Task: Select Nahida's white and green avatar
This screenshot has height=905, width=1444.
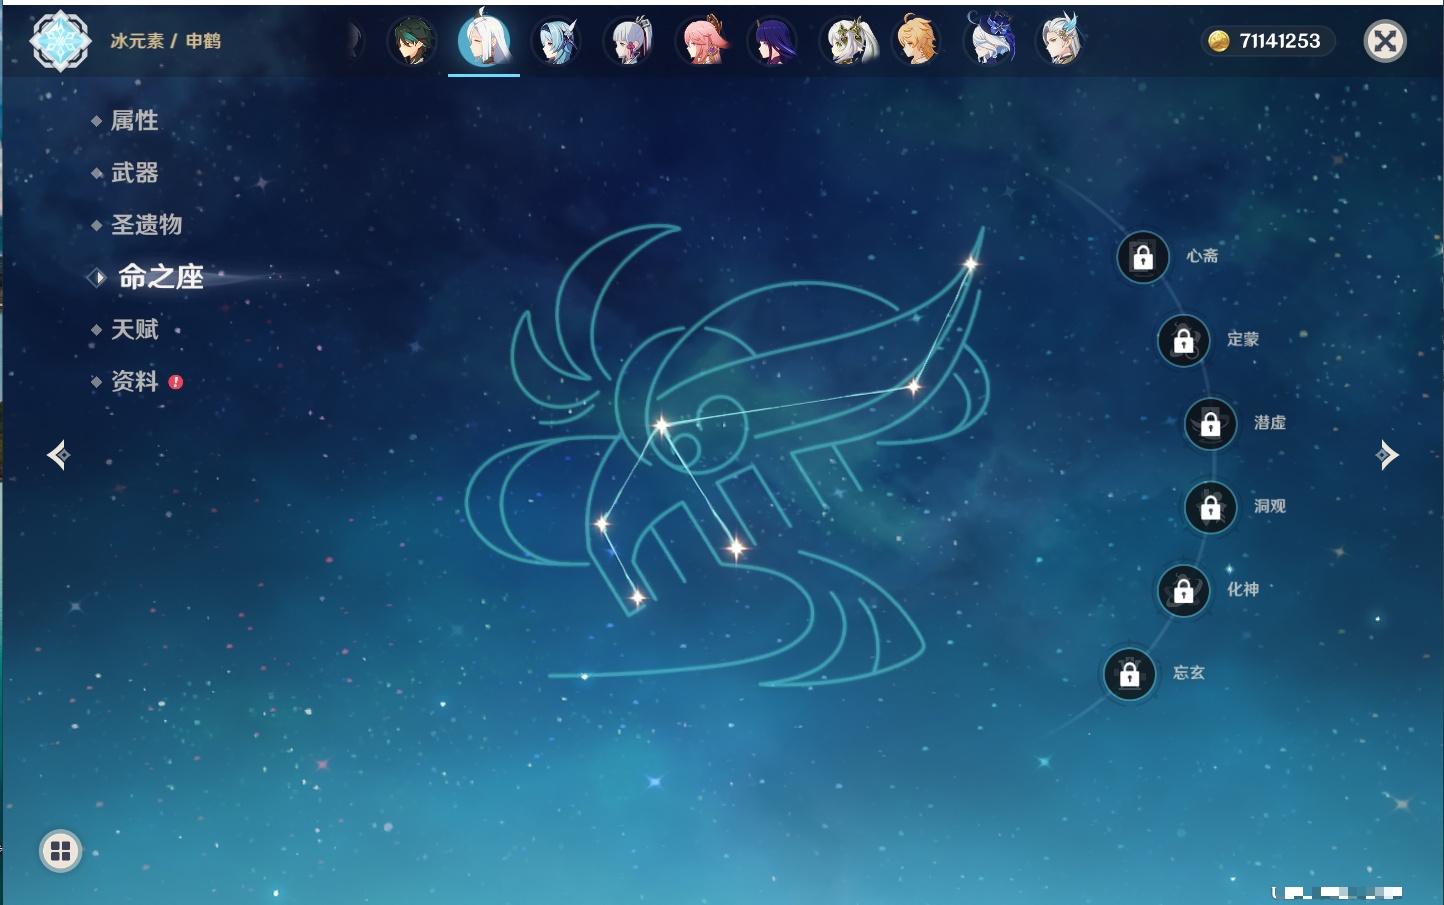Action: tap(847, 41)
